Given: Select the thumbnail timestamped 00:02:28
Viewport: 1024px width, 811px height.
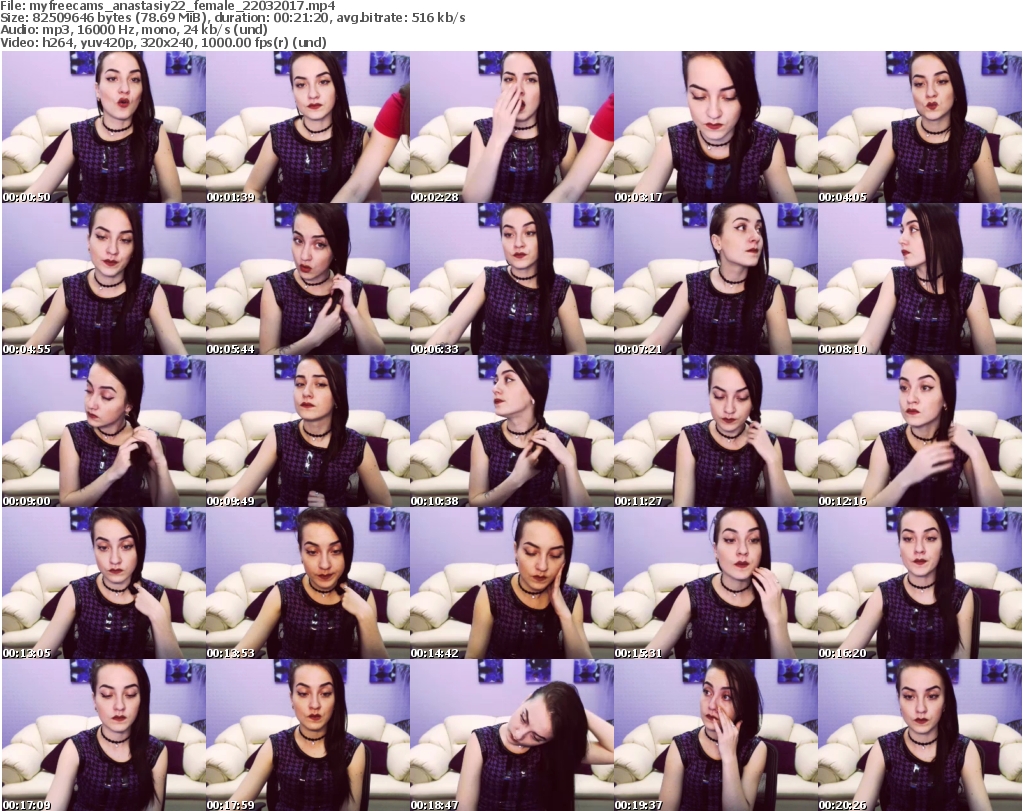Looking at the screenshot, I should [x=512, y=127].
